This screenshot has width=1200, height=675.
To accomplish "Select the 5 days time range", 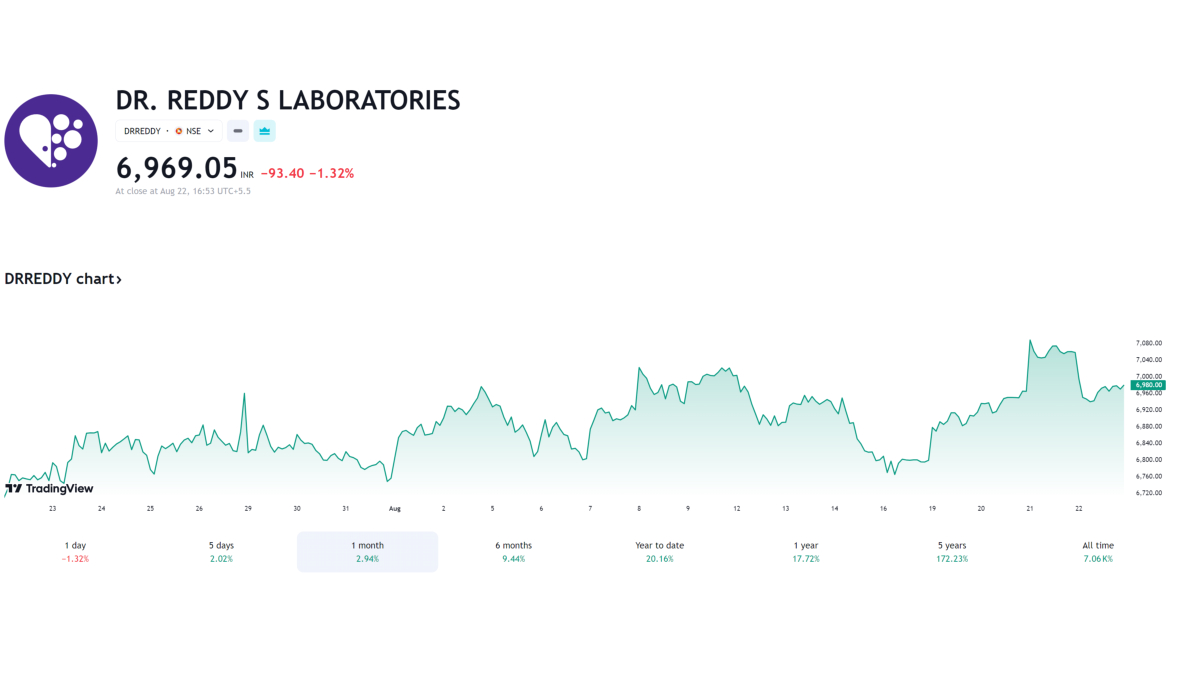I will (x=221, y=552).
